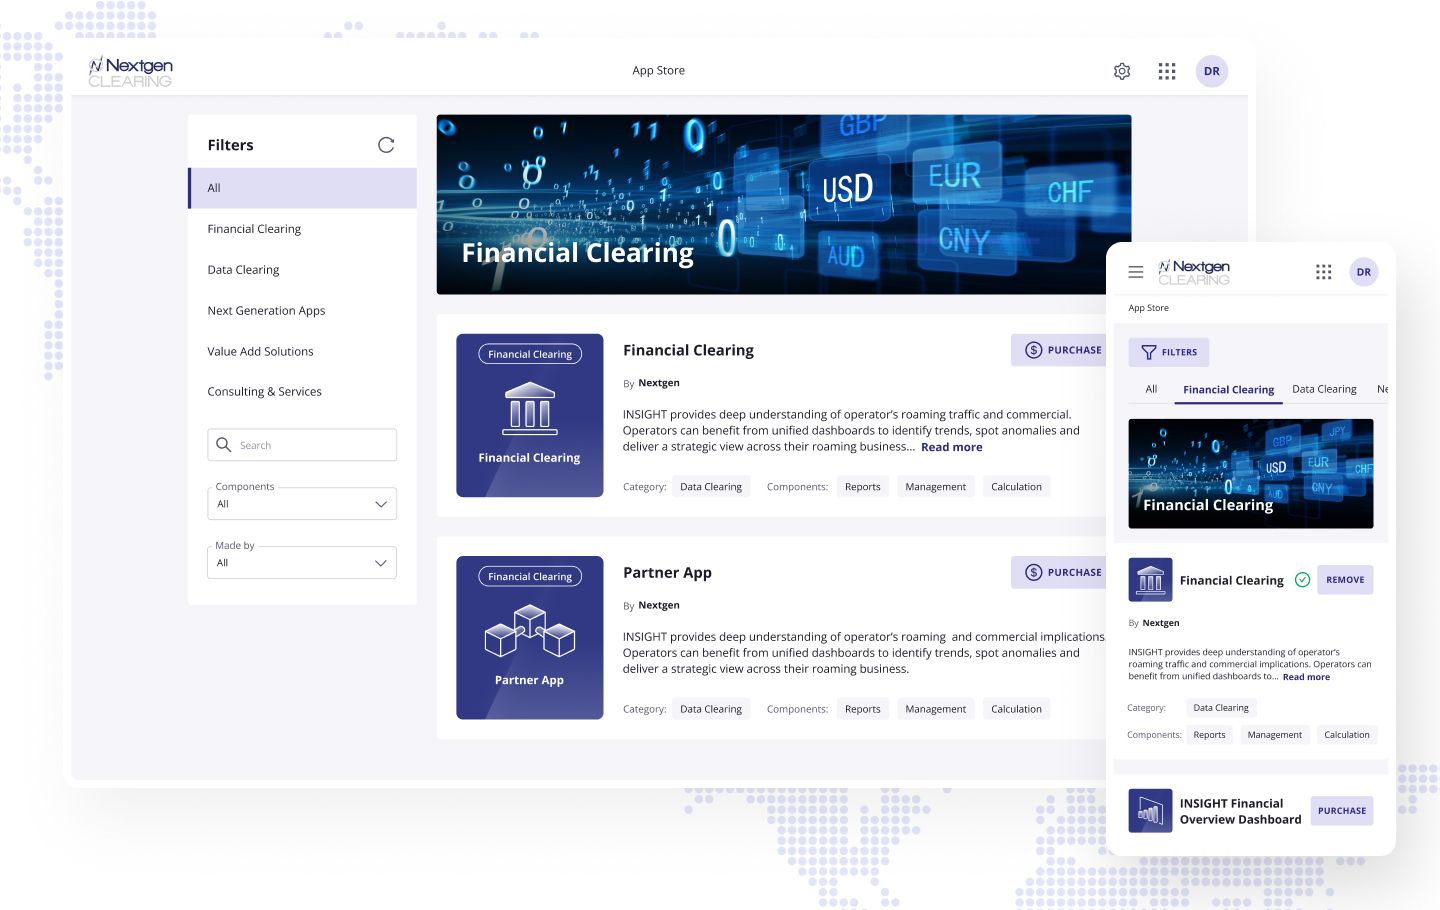The image size is (1440, 910).
Task: Click the Financial Clearing app tile thumbnail
Action: 530,415
